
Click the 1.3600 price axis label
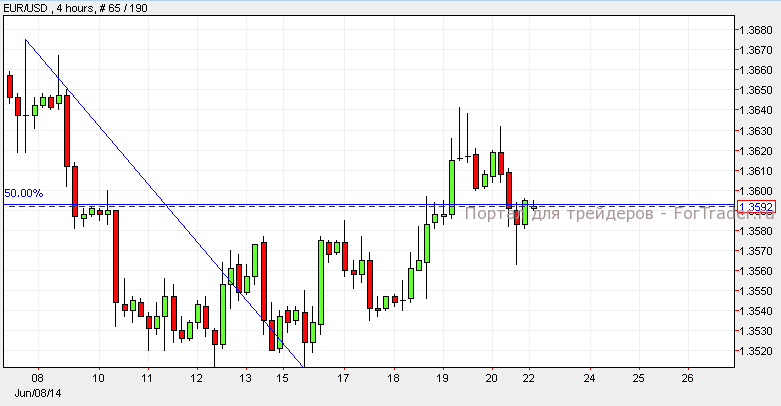[756, 191]
